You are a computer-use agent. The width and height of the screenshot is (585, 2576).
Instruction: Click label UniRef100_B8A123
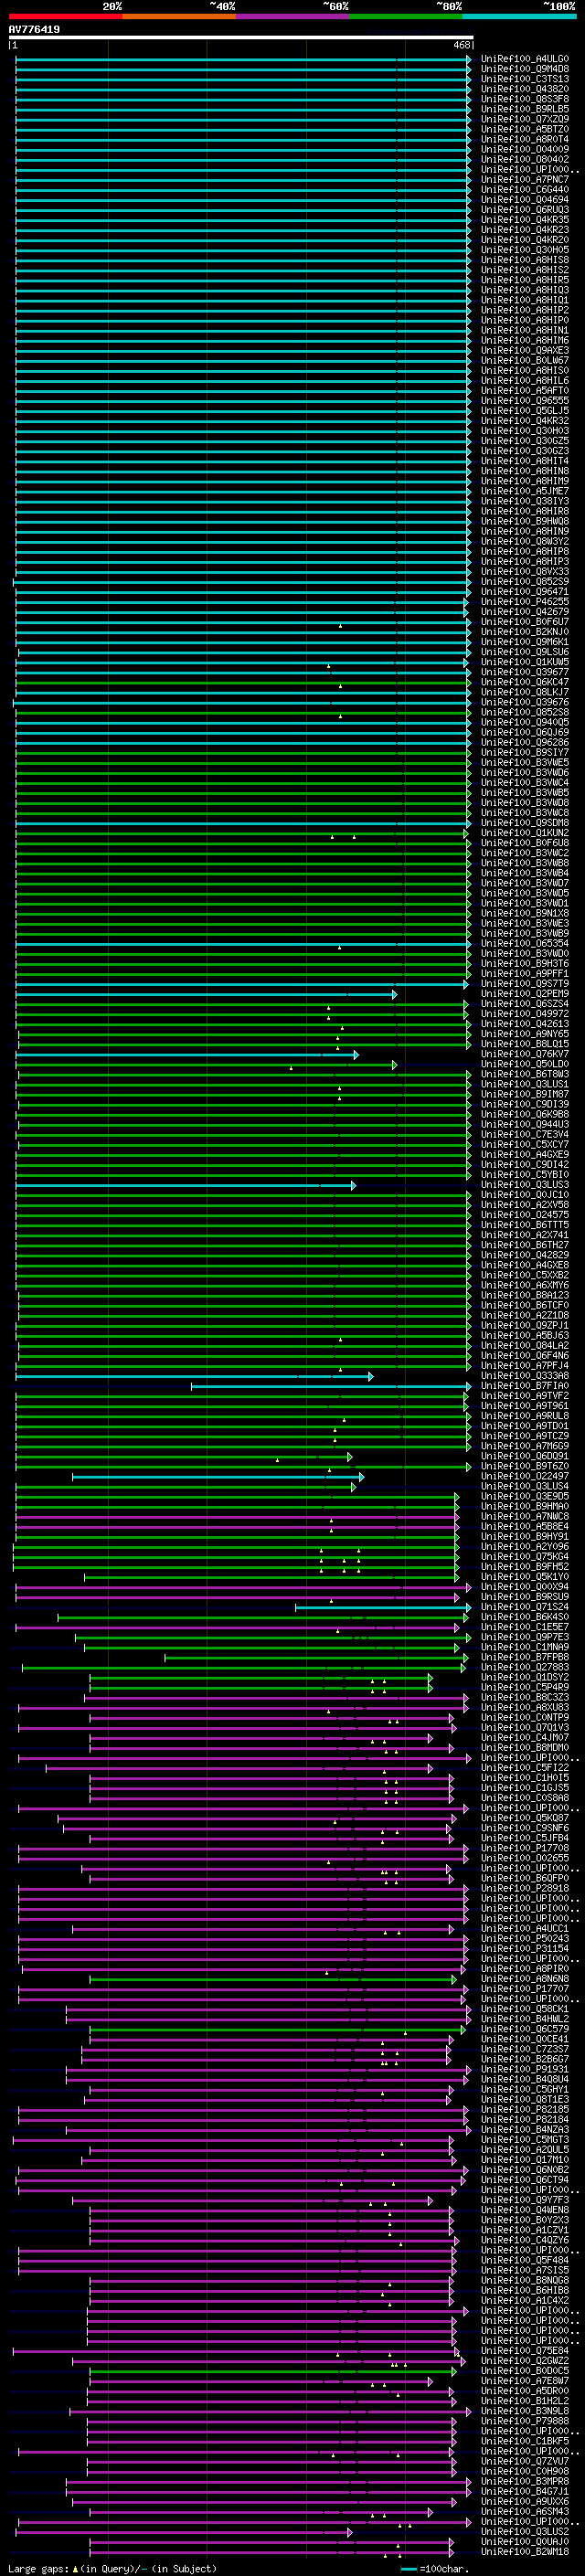(x=525, y=1296)
